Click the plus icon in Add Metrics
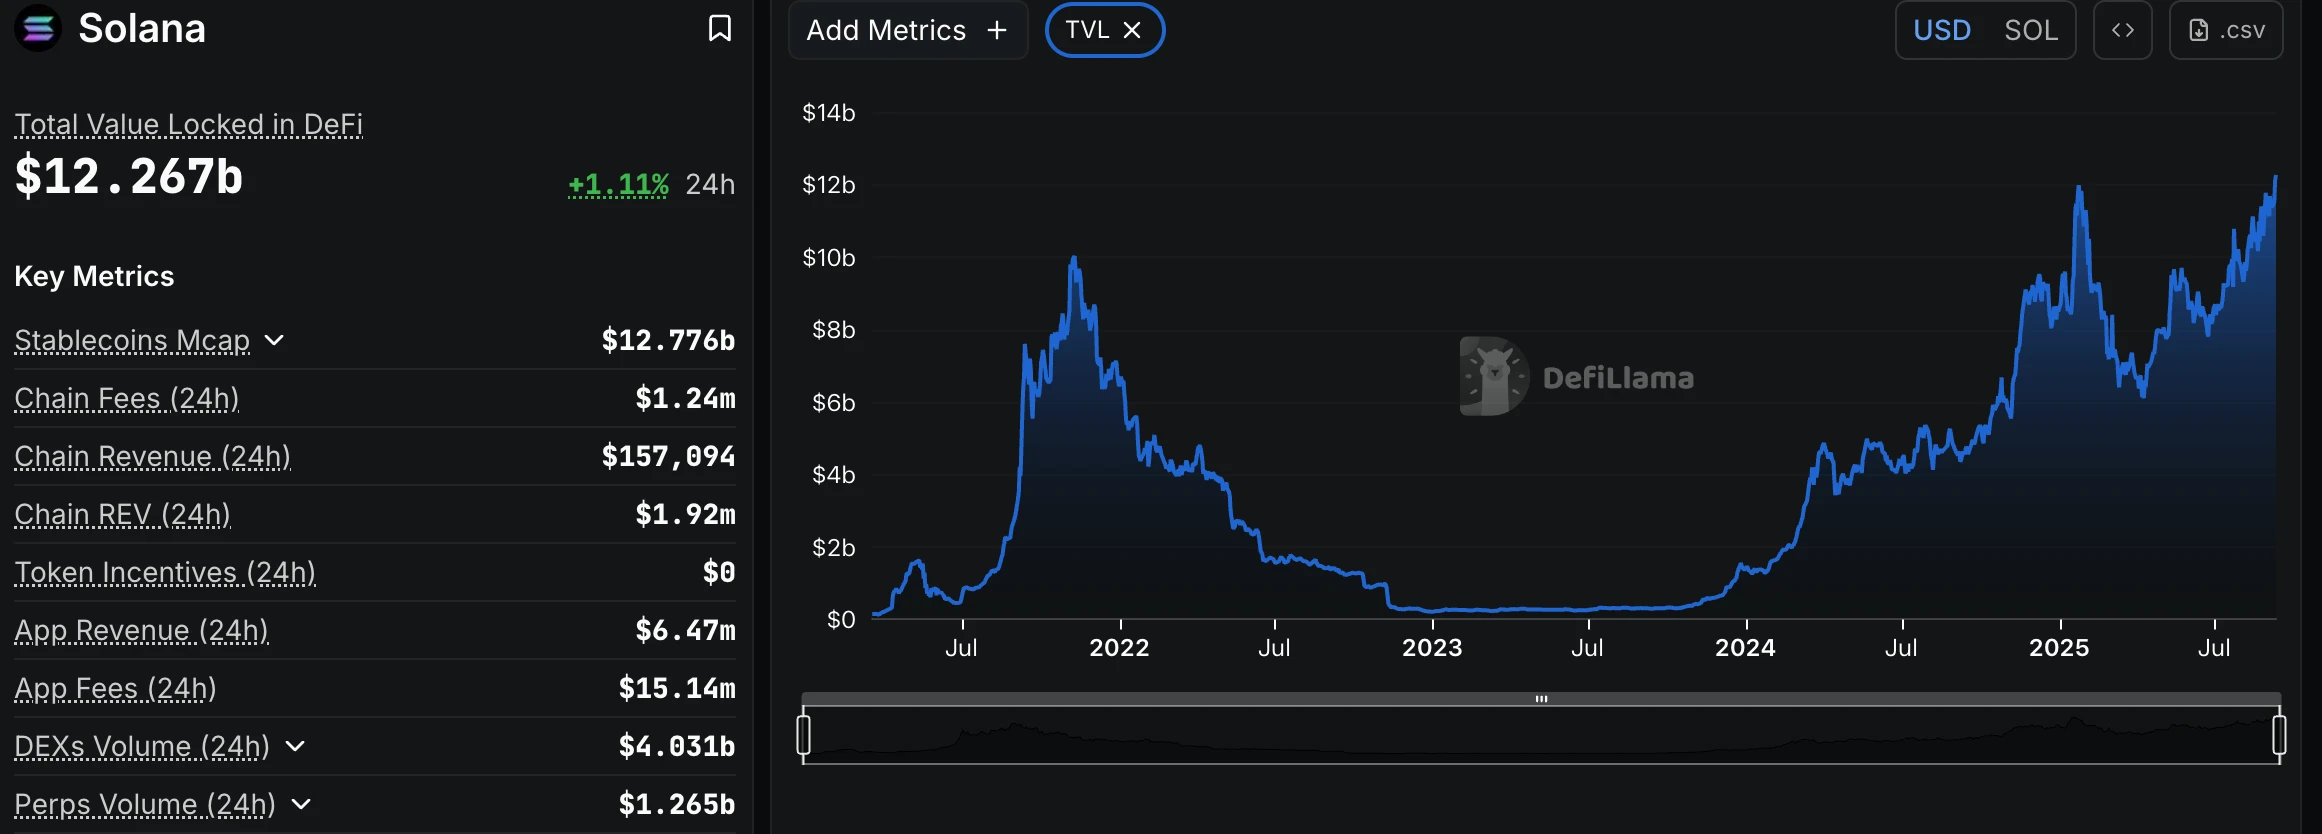This screenshot has width=2322, height=834. pos(997,30)
